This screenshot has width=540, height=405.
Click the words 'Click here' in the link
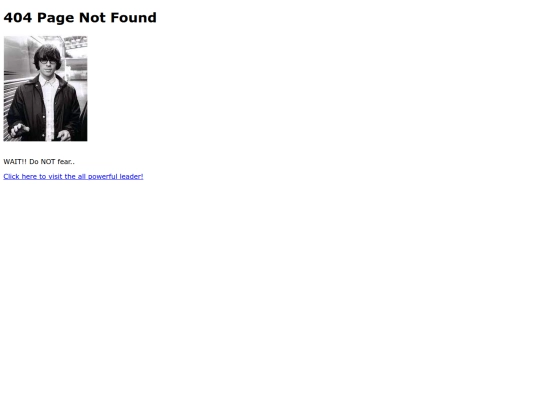20,177
